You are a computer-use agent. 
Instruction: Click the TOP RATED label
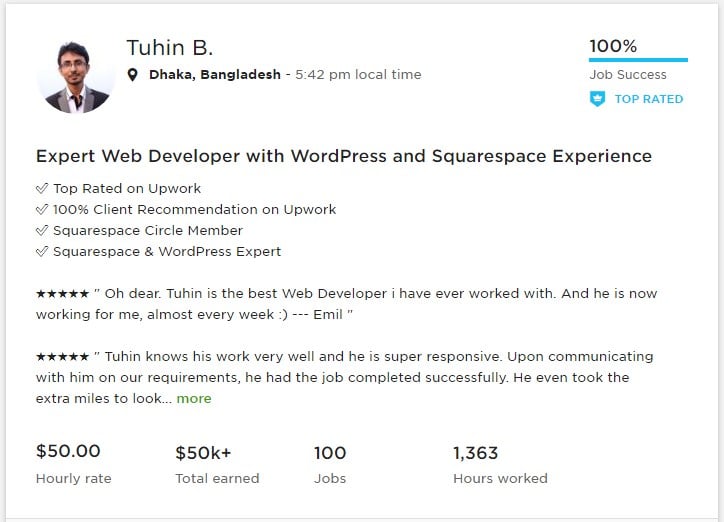pyautogui.click(x=648, y=99)
